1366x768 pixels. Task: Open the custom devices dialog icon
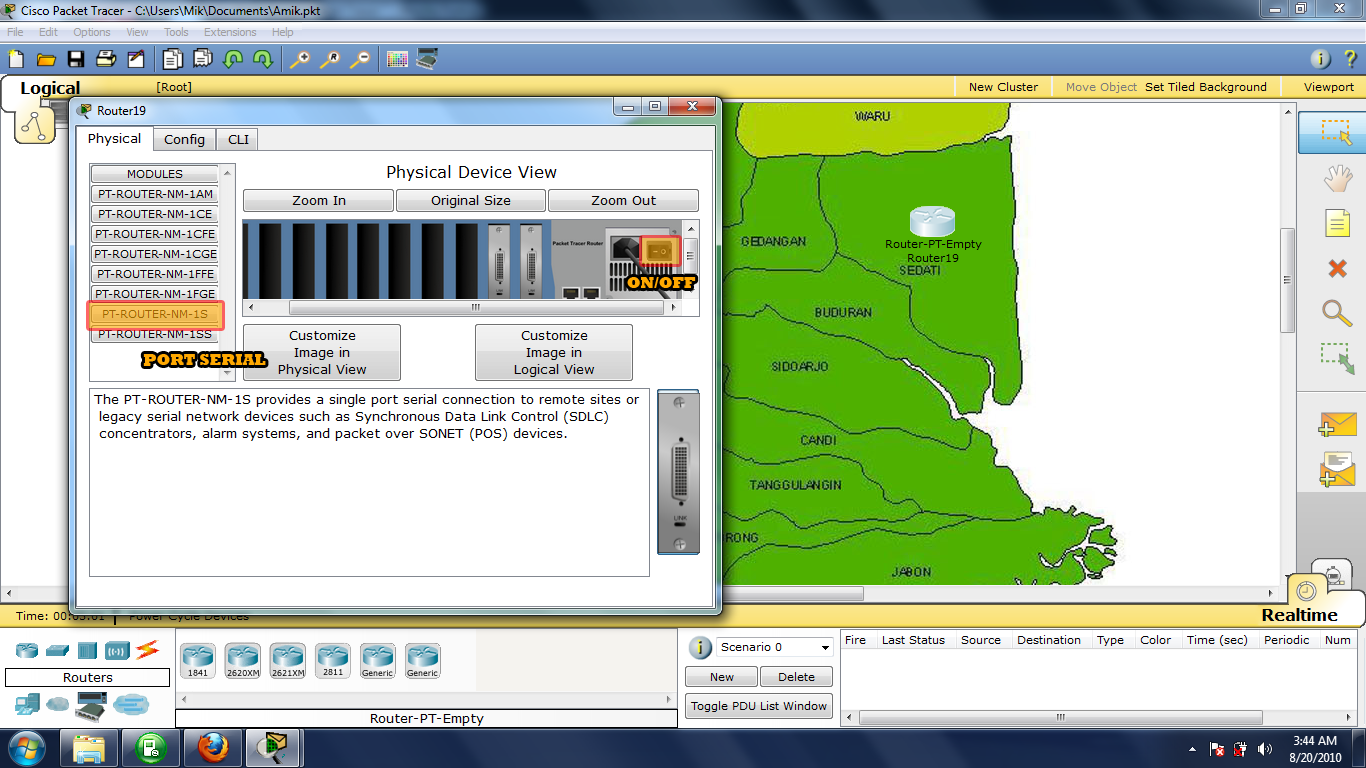tap(427, 59)
